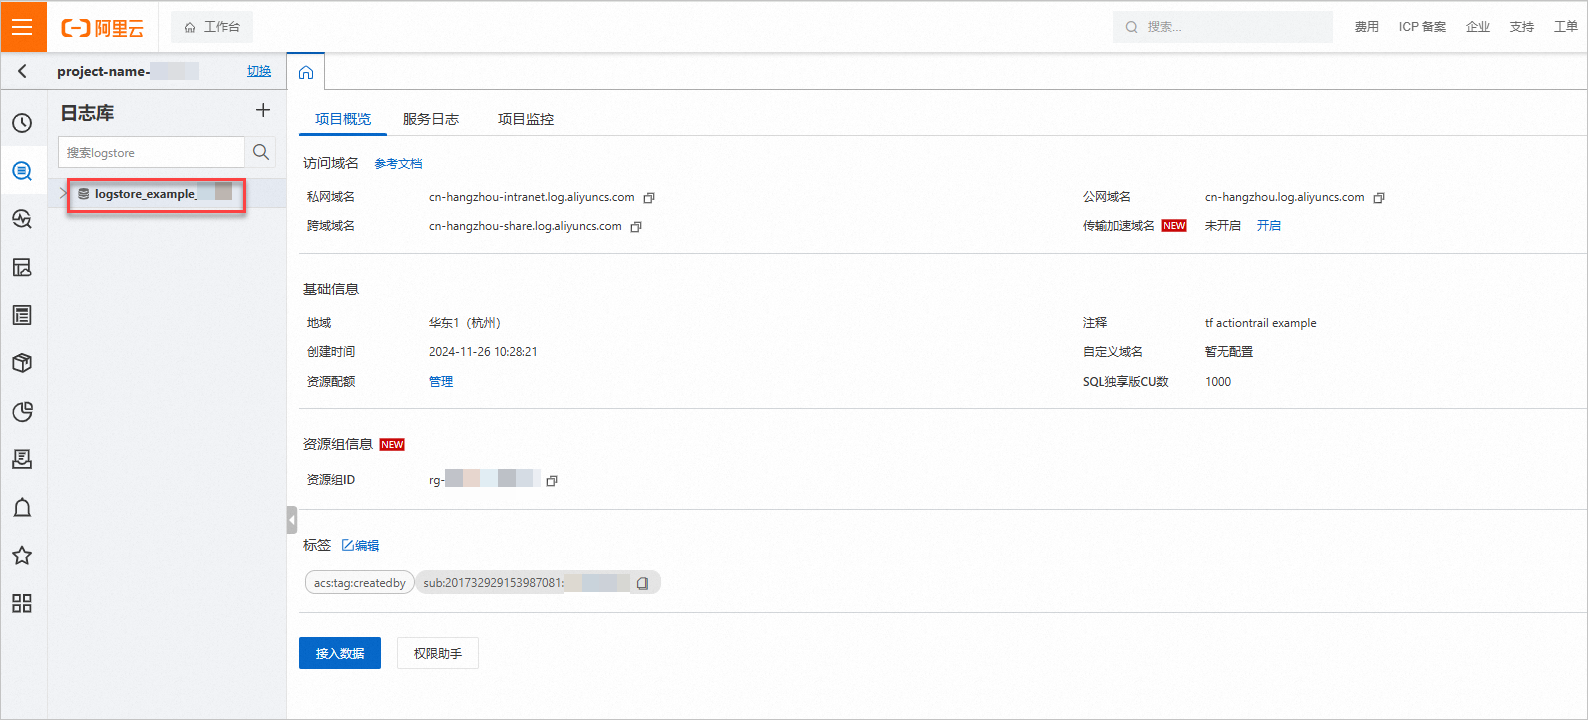Open the dashboard chart sidebar icon

coord(22,267)
